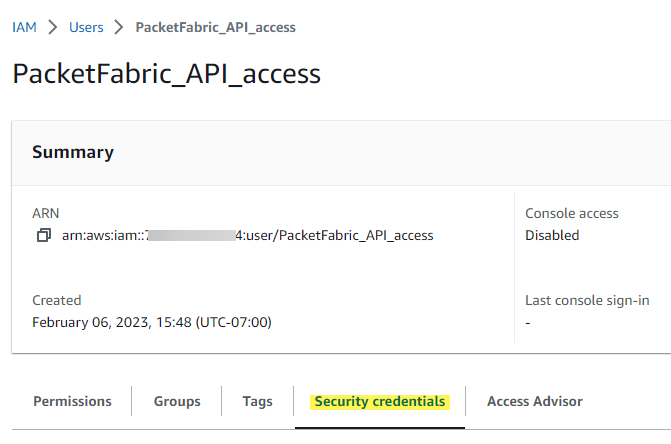Screen dimensions: 671x444
Task: Open the IAM breadcrumb link
Action: [x=24, y=27]
